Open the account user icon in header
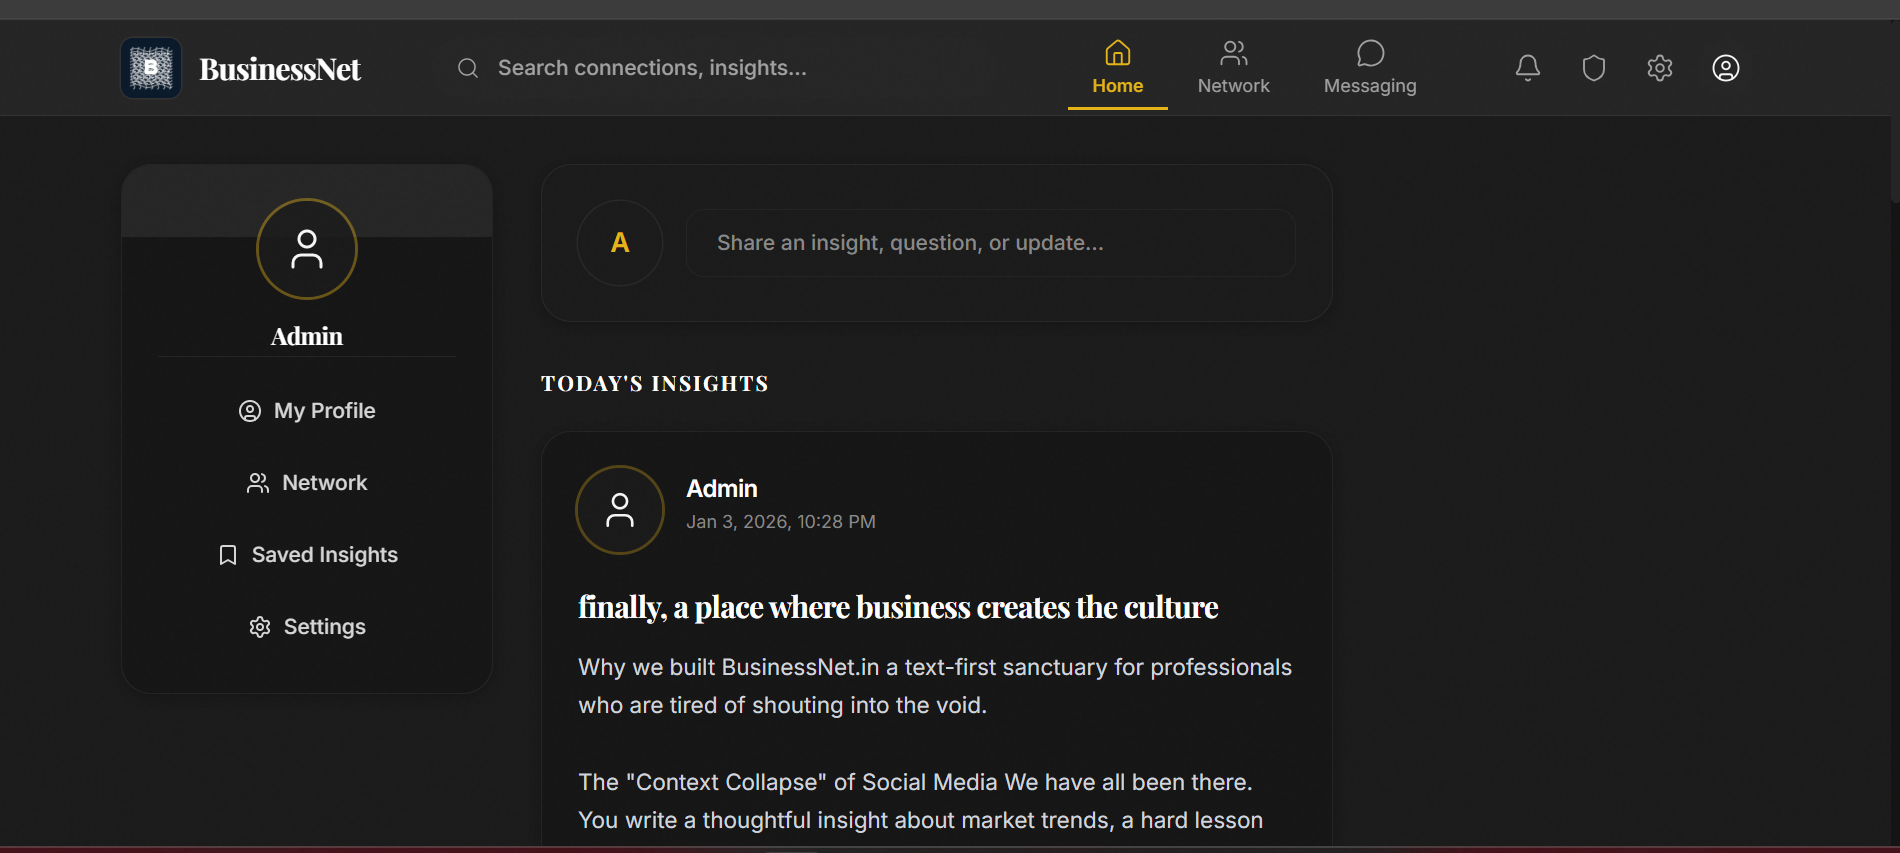 pyautogui.click(x=1726, y=68)
